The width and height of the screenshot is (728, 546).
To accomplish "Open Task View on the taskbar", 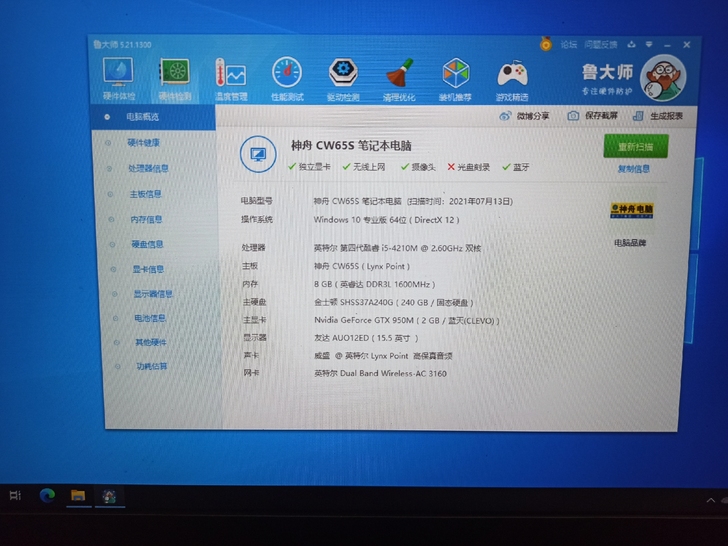I will (15, 495).
